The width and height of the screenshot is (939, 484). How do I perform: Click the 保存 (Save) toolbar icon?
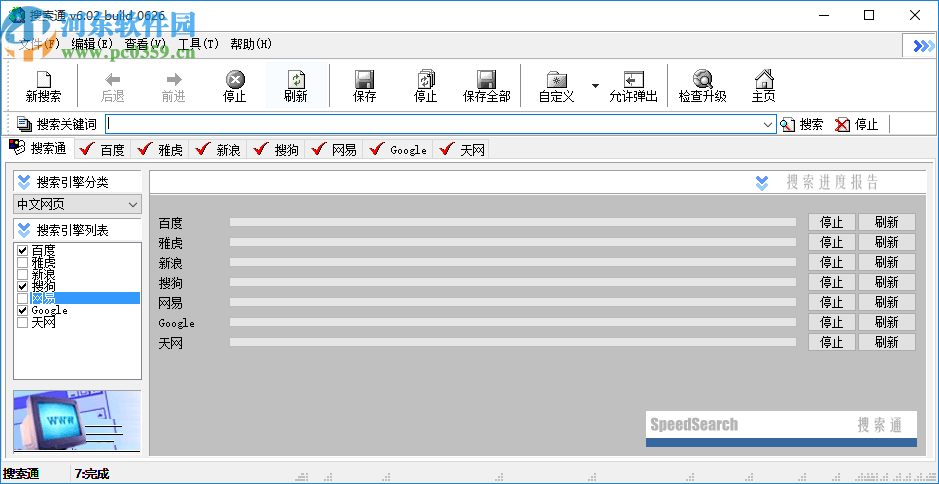pyautogui.click(x=365, y=86)
